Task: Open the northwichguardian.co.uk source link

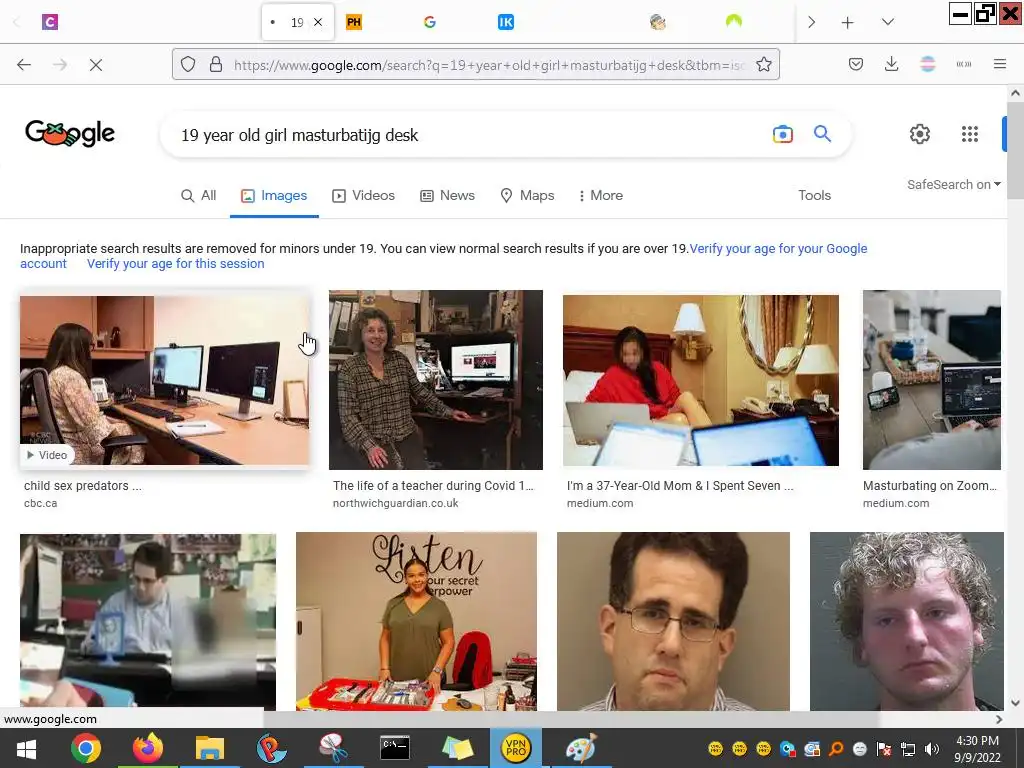Action: 396,504
